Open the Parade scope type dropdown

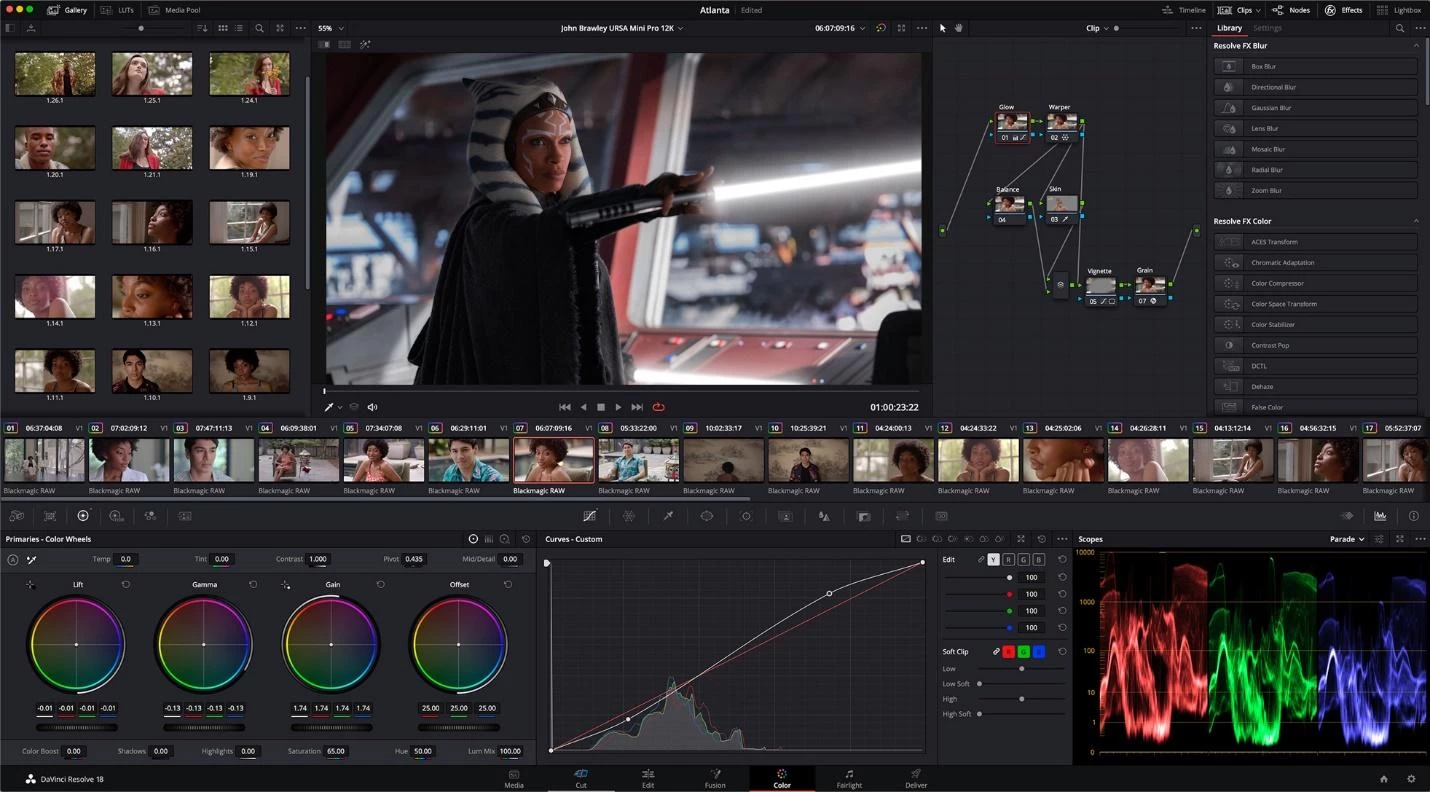click(1347, 539)
